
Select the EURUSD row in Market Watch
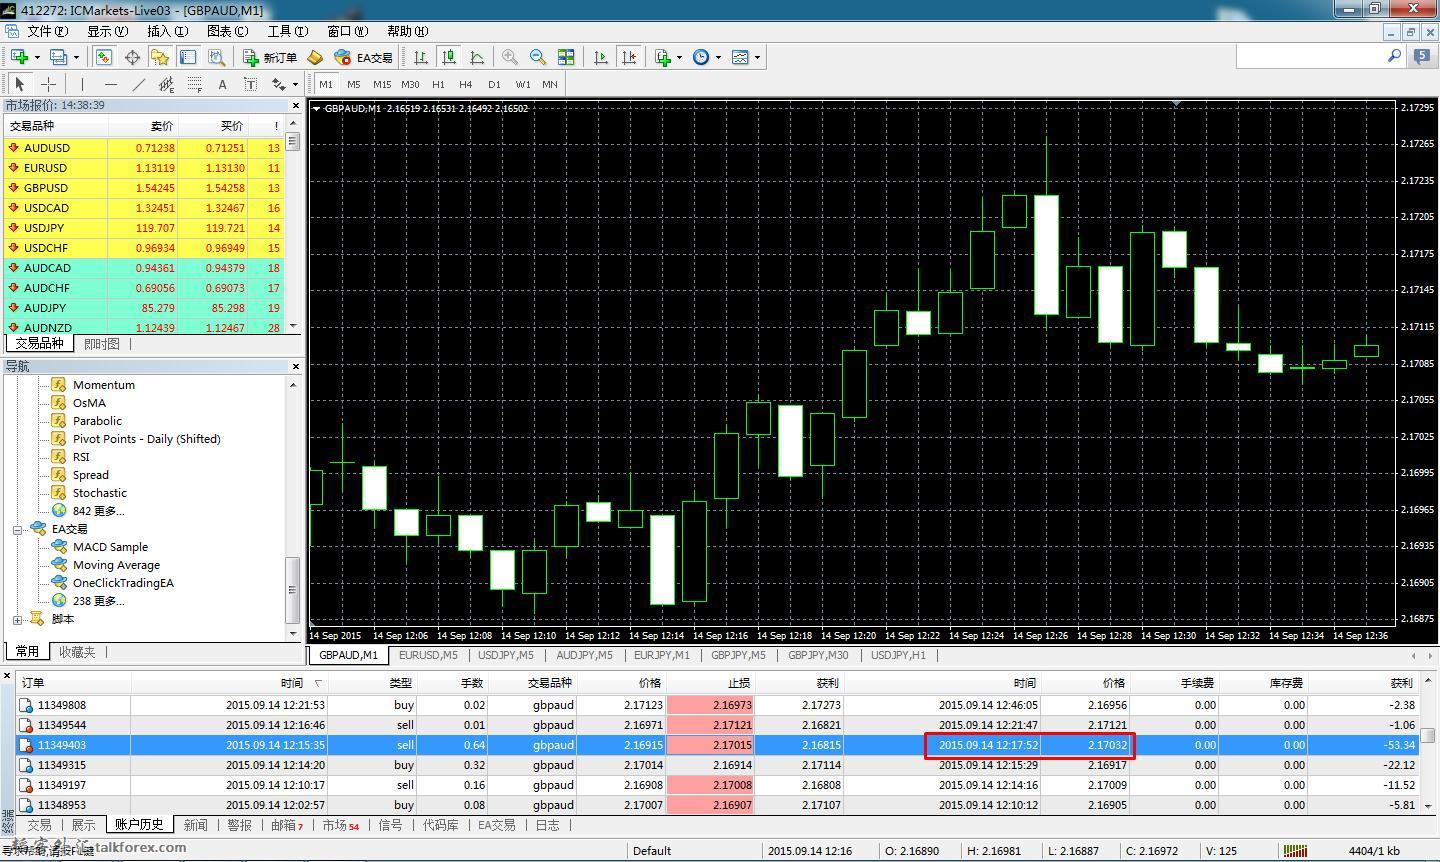pos(145,168)
